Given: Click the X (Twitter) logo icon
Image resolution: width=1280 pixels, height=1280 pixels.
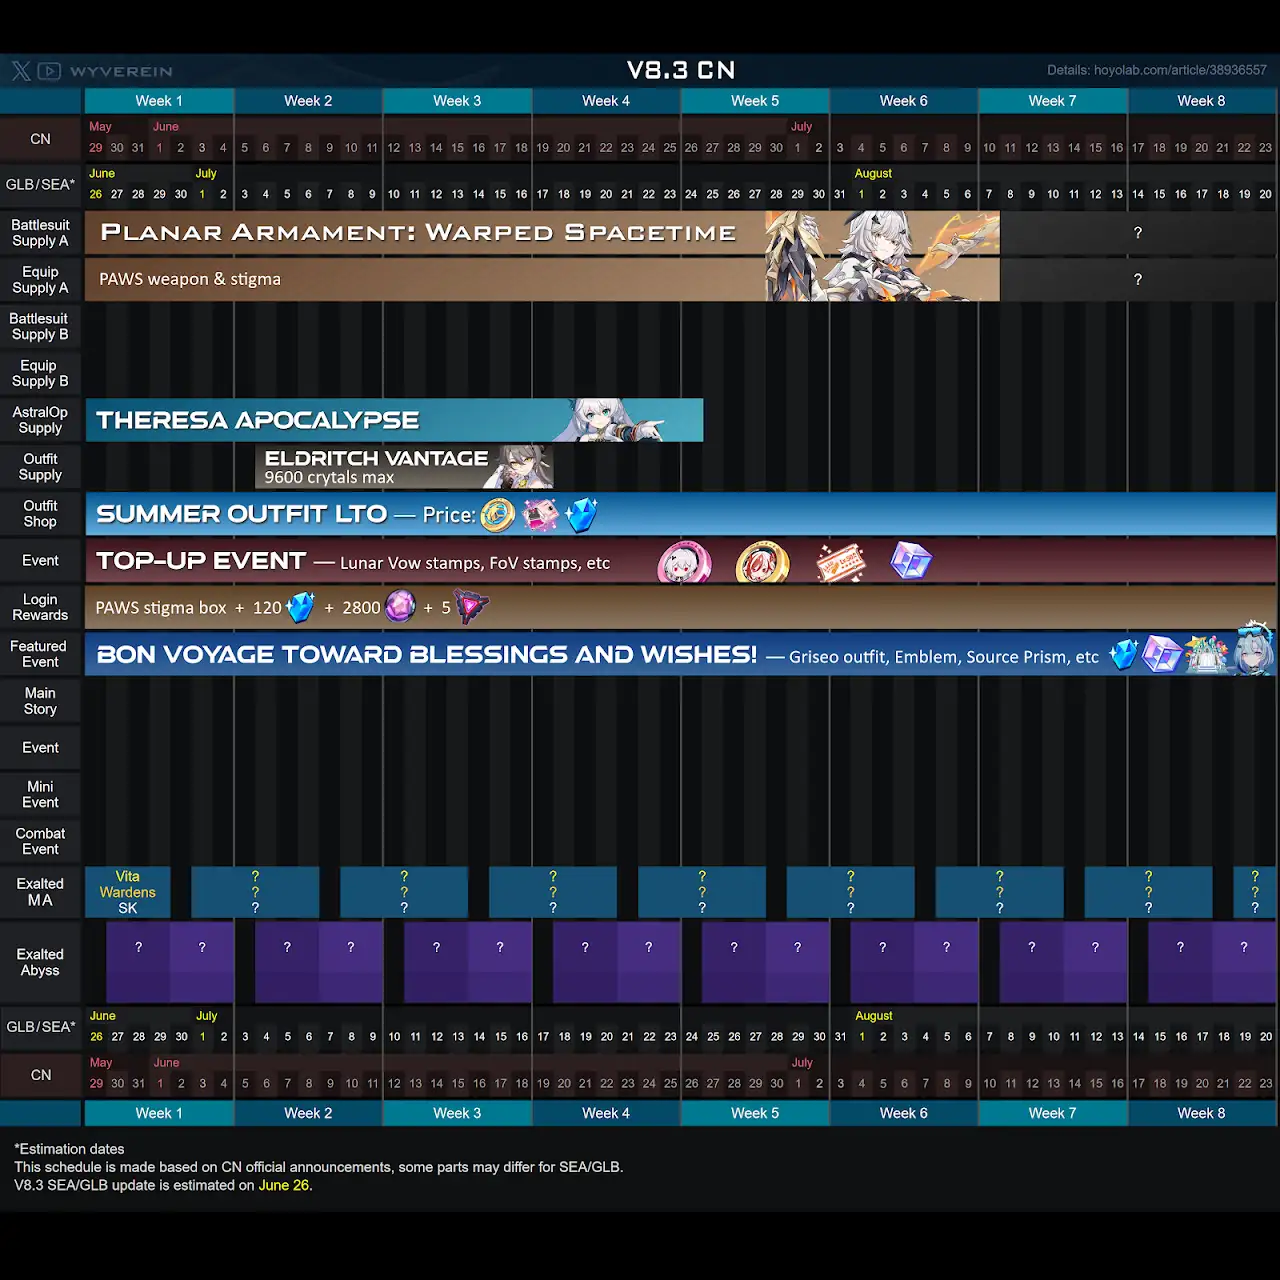Looking at the screenshot, I should (x=21, y=71).
